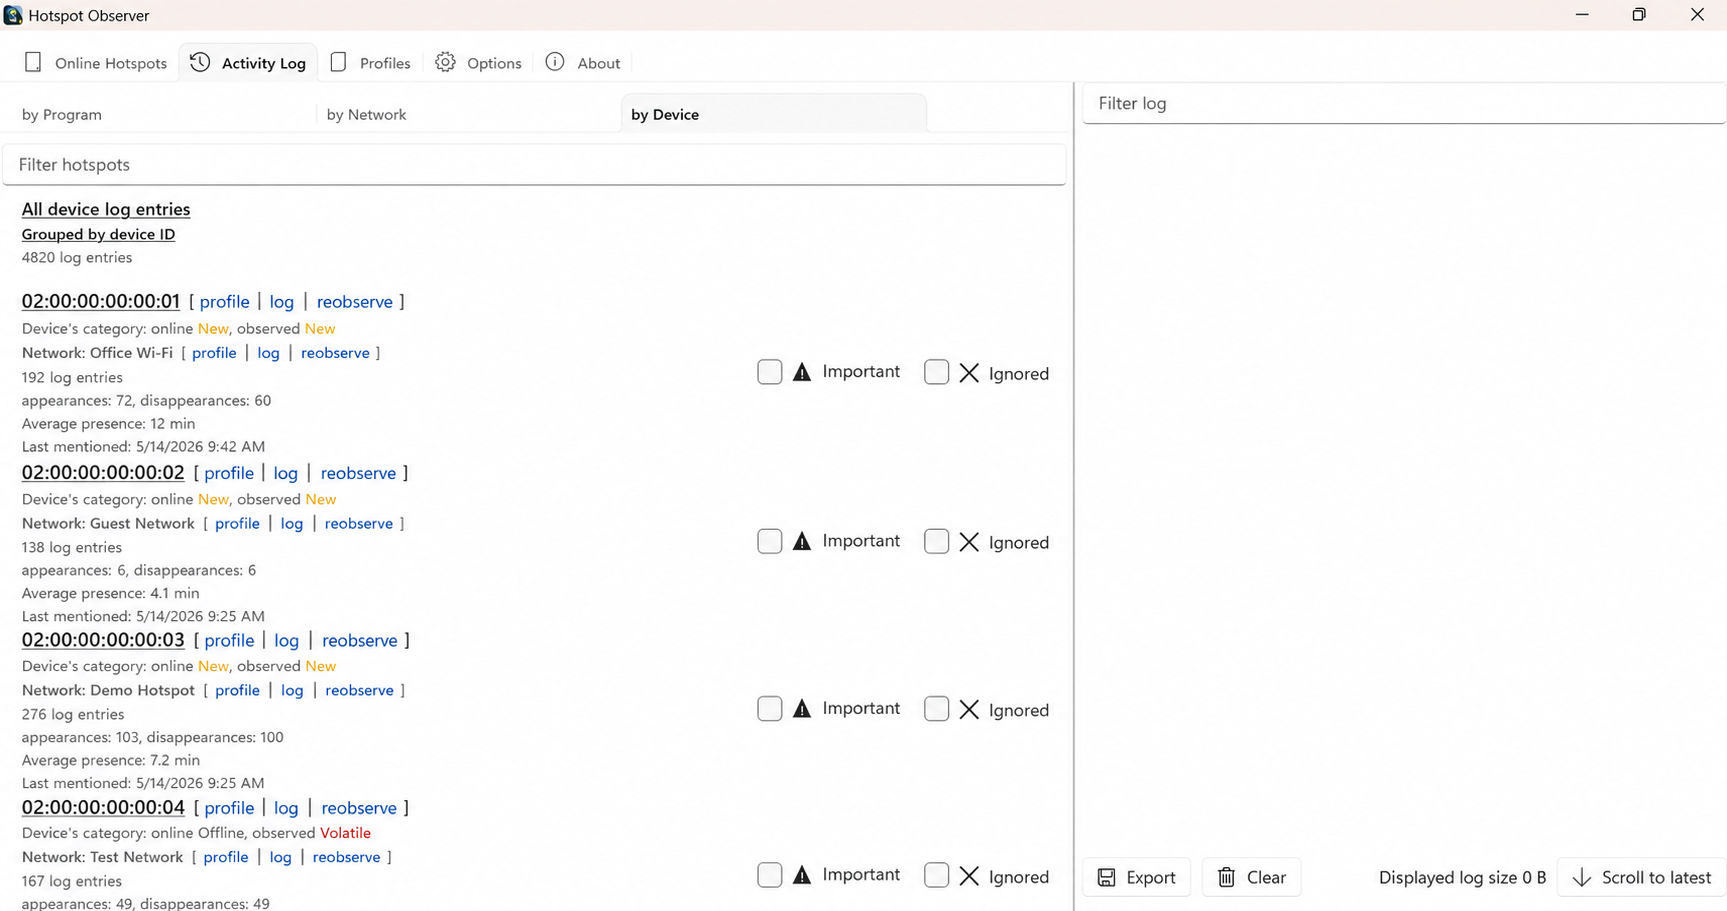The image size is (1727, 911).
Task: Click "Last mentioned: 5/14/2026 9:42 AM" text
Action: point(144,447)
